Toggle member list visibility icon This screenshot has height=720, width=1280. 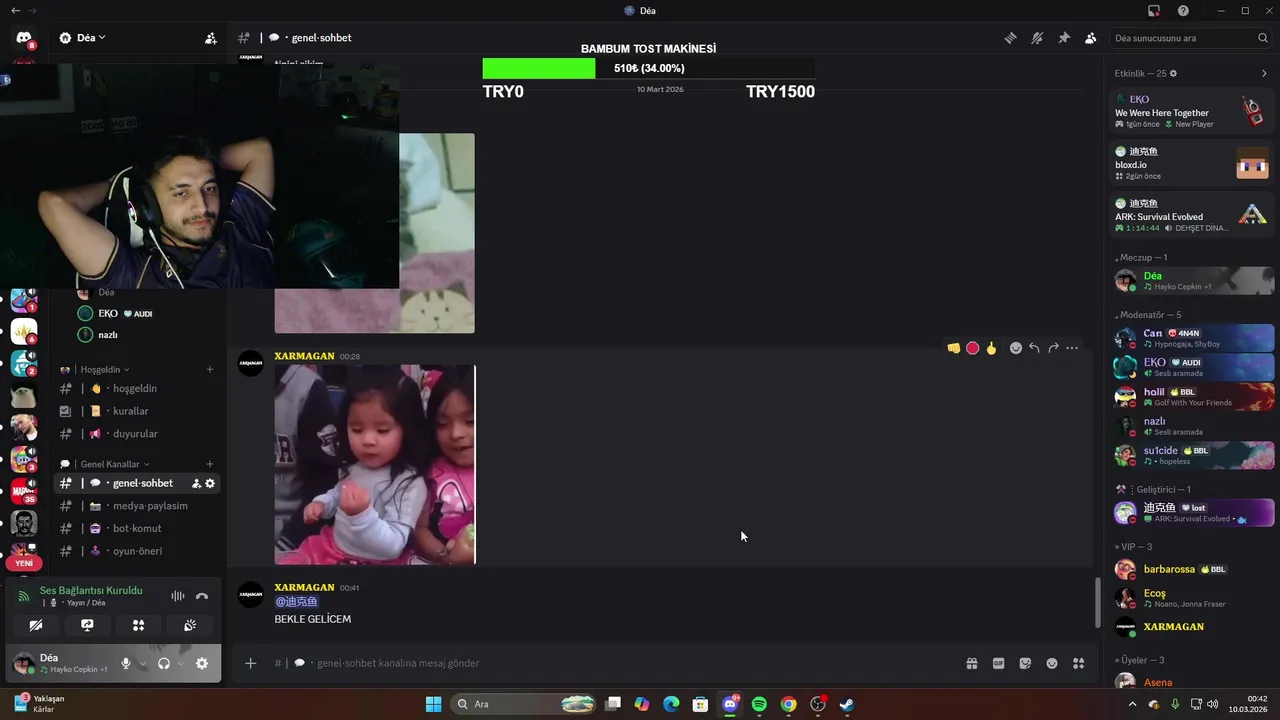pos(1091,38)
